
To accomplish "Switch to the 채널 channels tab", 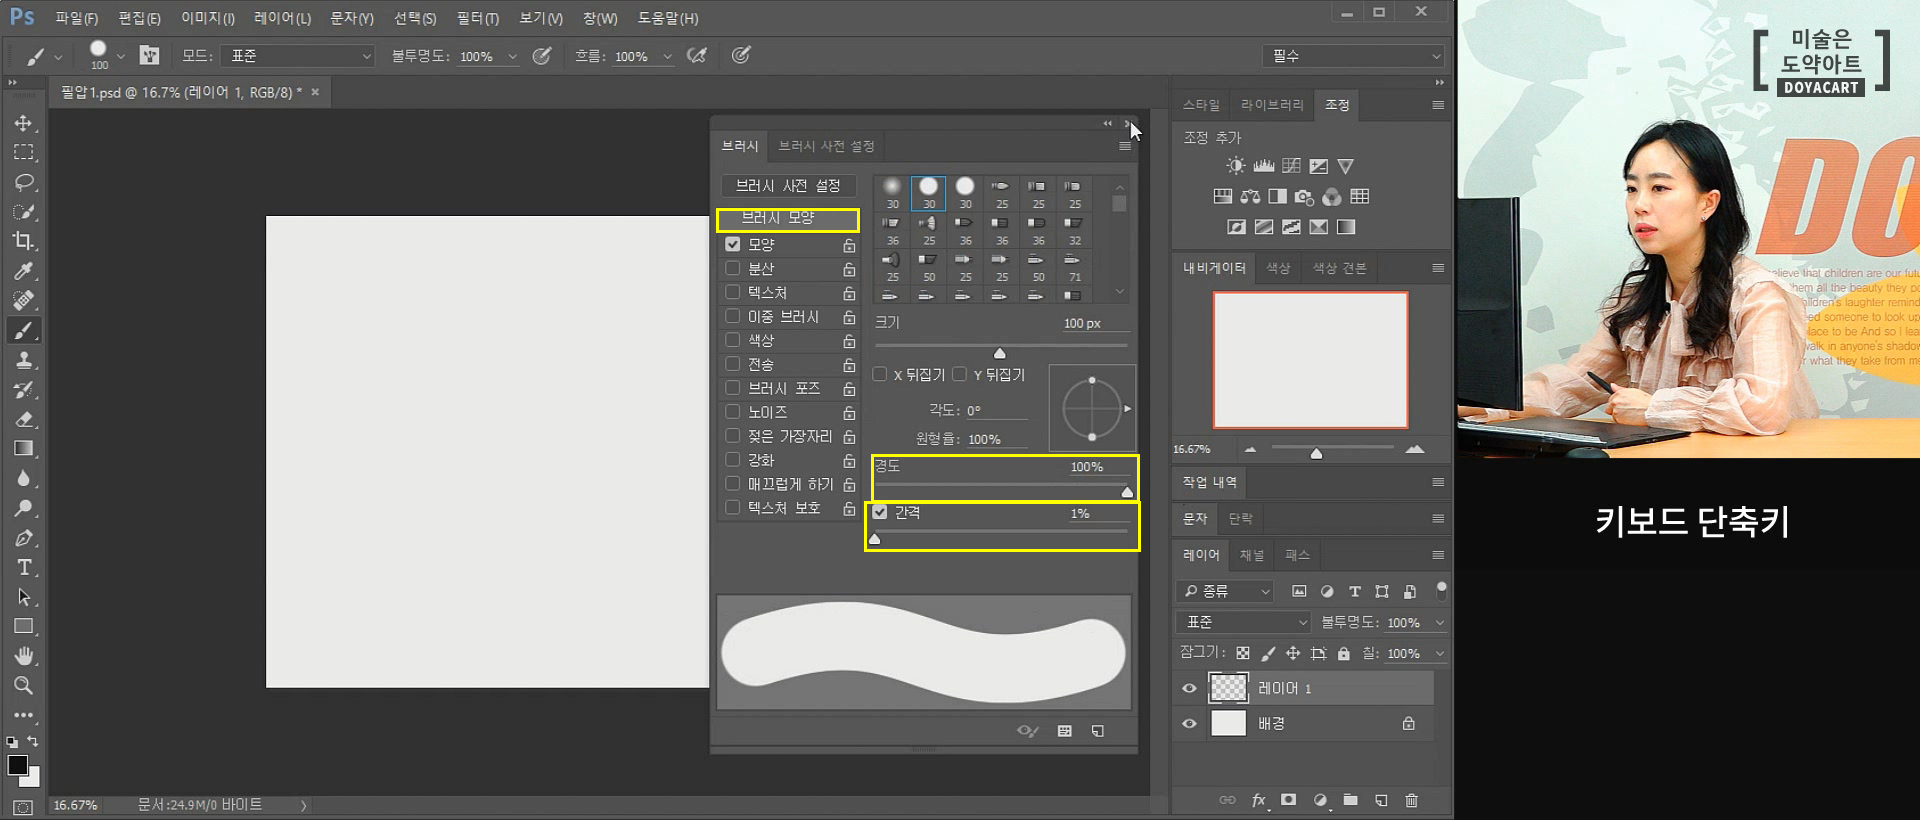I will point(1251,555).
